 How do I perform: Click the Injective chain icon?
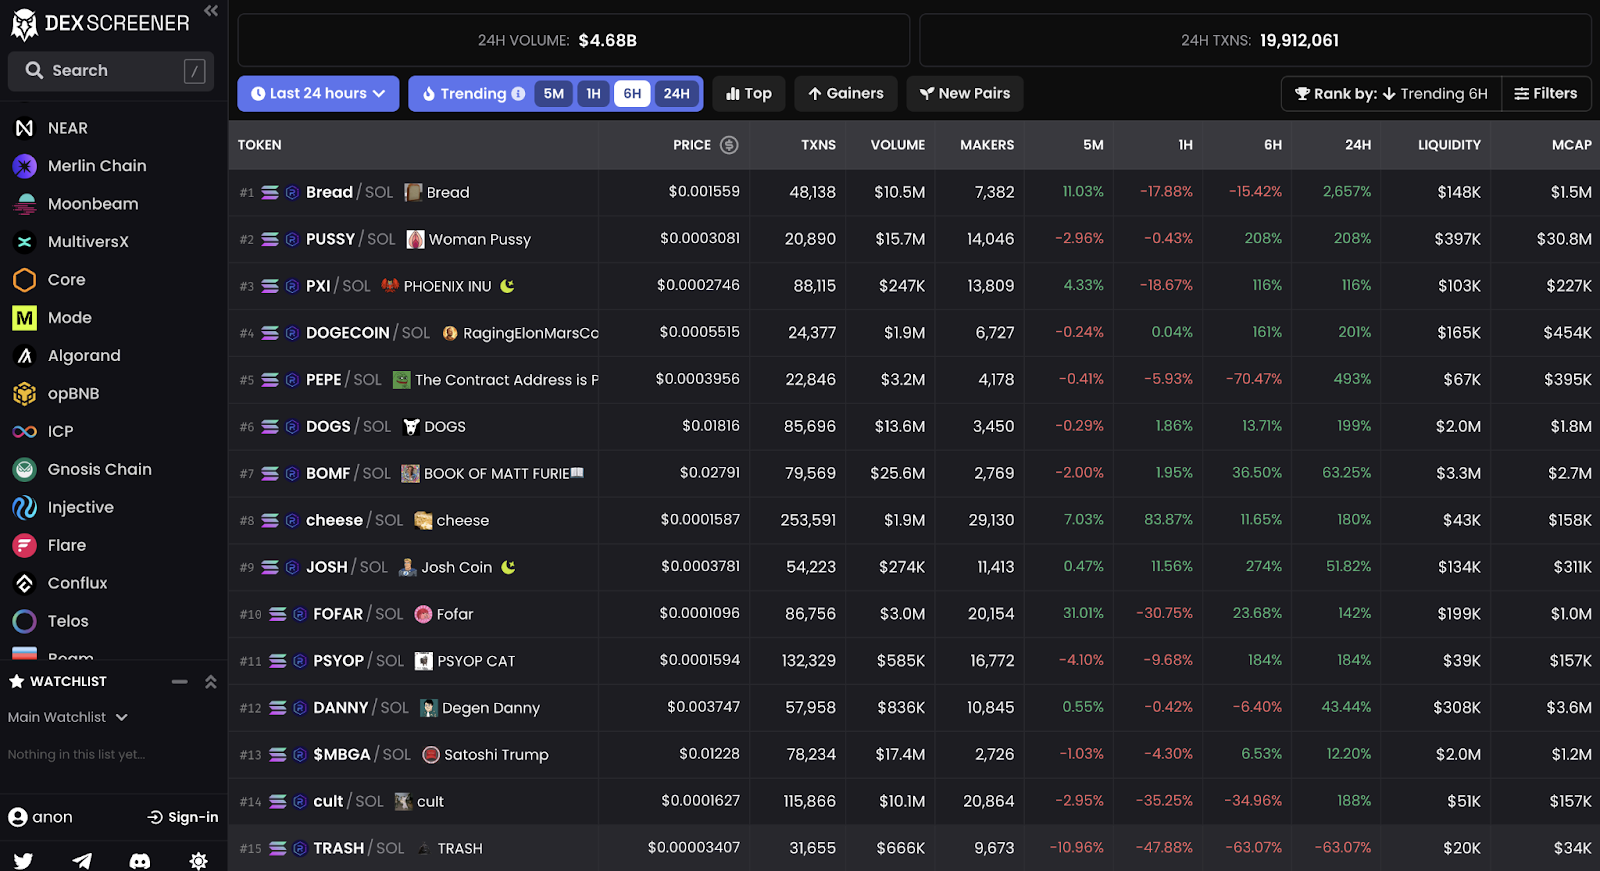coord(25,508)
